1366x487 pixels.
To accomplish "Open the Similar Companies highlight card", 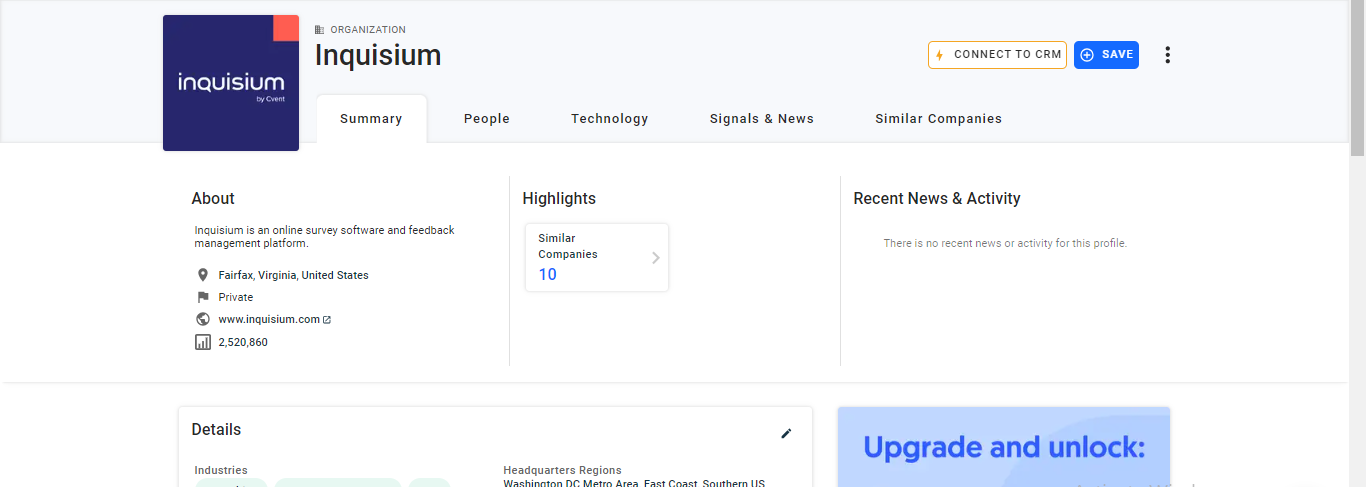I will 590,257.
